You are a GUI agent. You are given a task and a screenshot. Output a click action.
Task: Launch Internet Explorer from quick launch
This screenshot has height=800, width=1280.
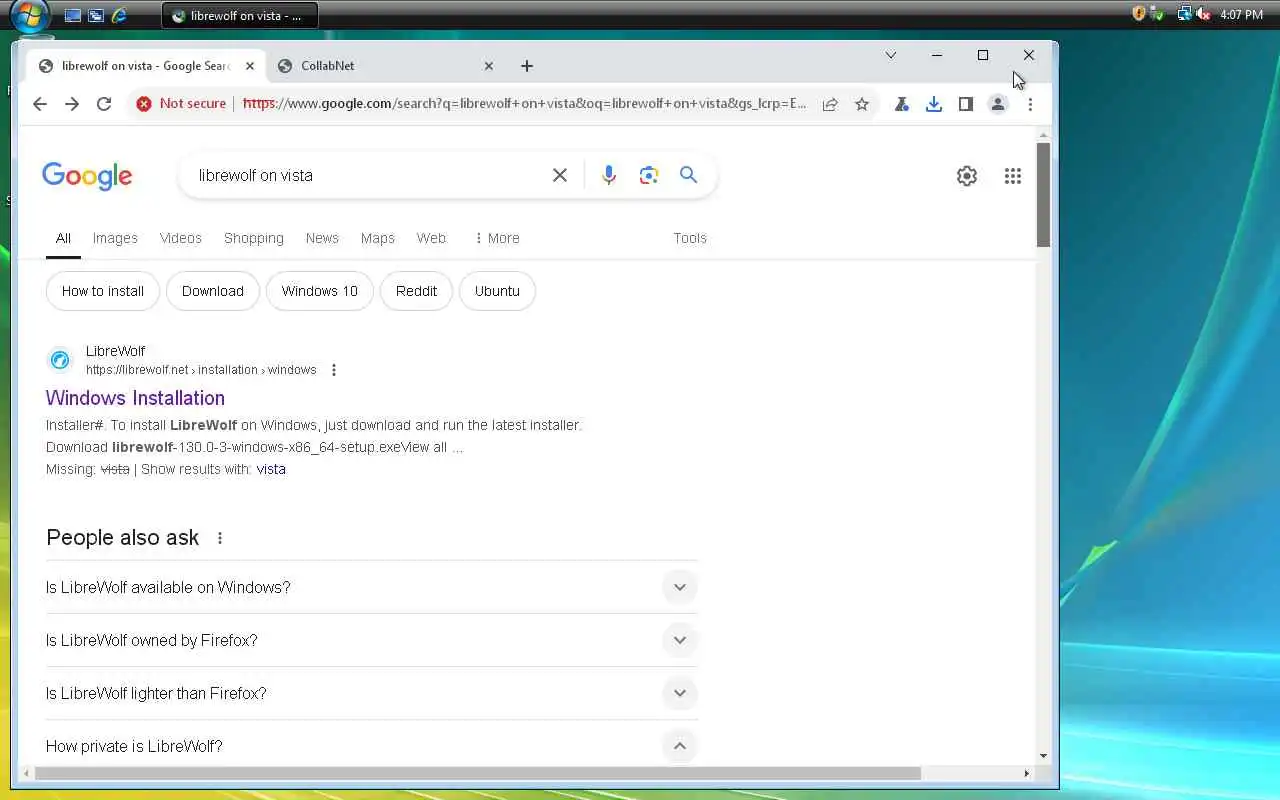pos(119,15)
